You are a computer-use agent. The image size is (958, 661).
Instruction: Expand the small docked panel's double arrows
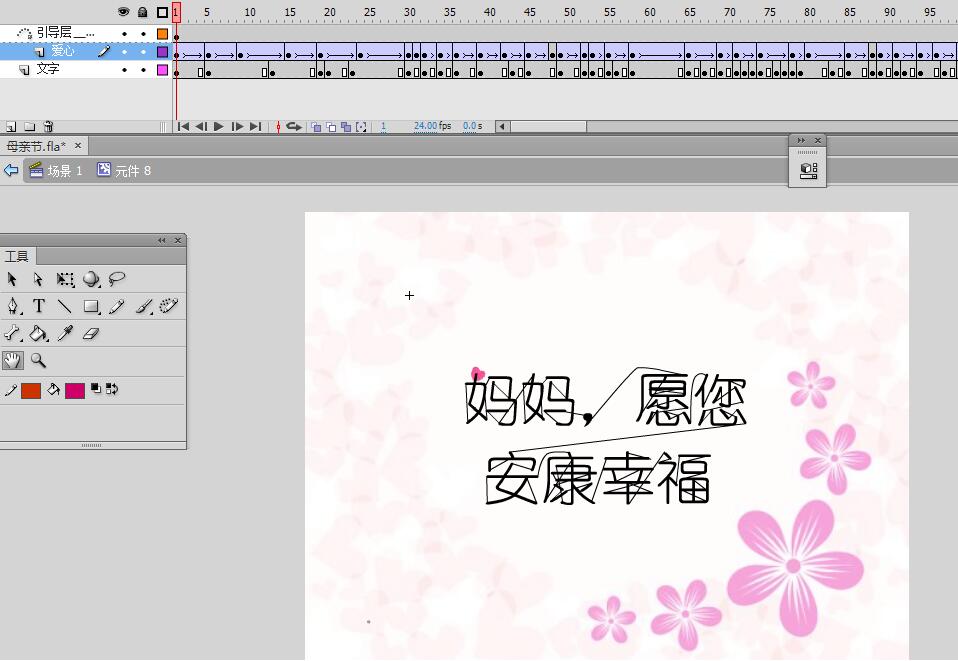[x=801, y=140]
